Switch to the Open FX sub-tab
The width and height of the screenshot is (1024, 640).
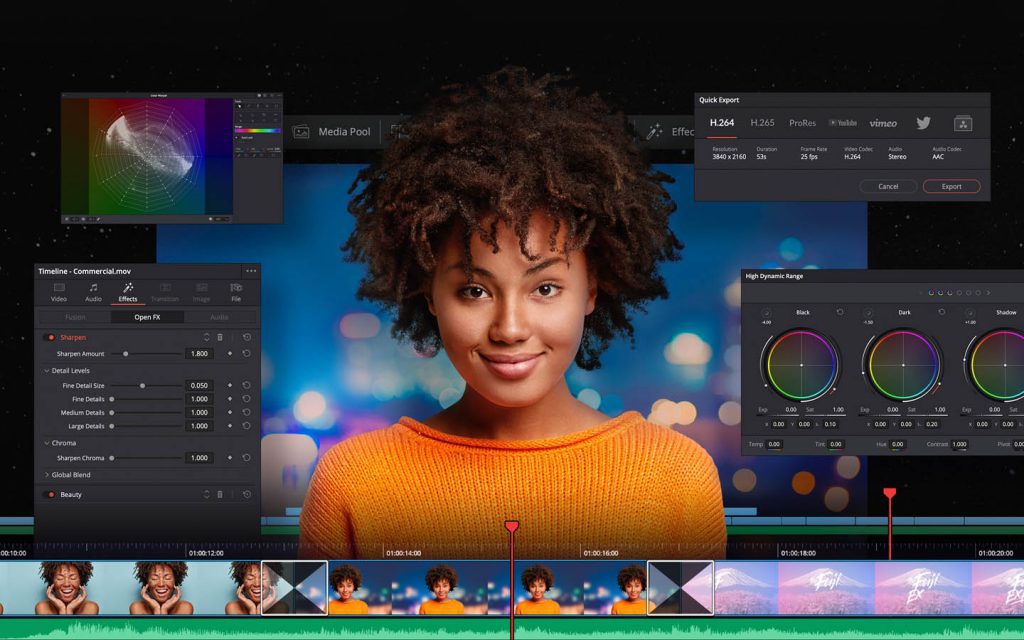(147, 317)
